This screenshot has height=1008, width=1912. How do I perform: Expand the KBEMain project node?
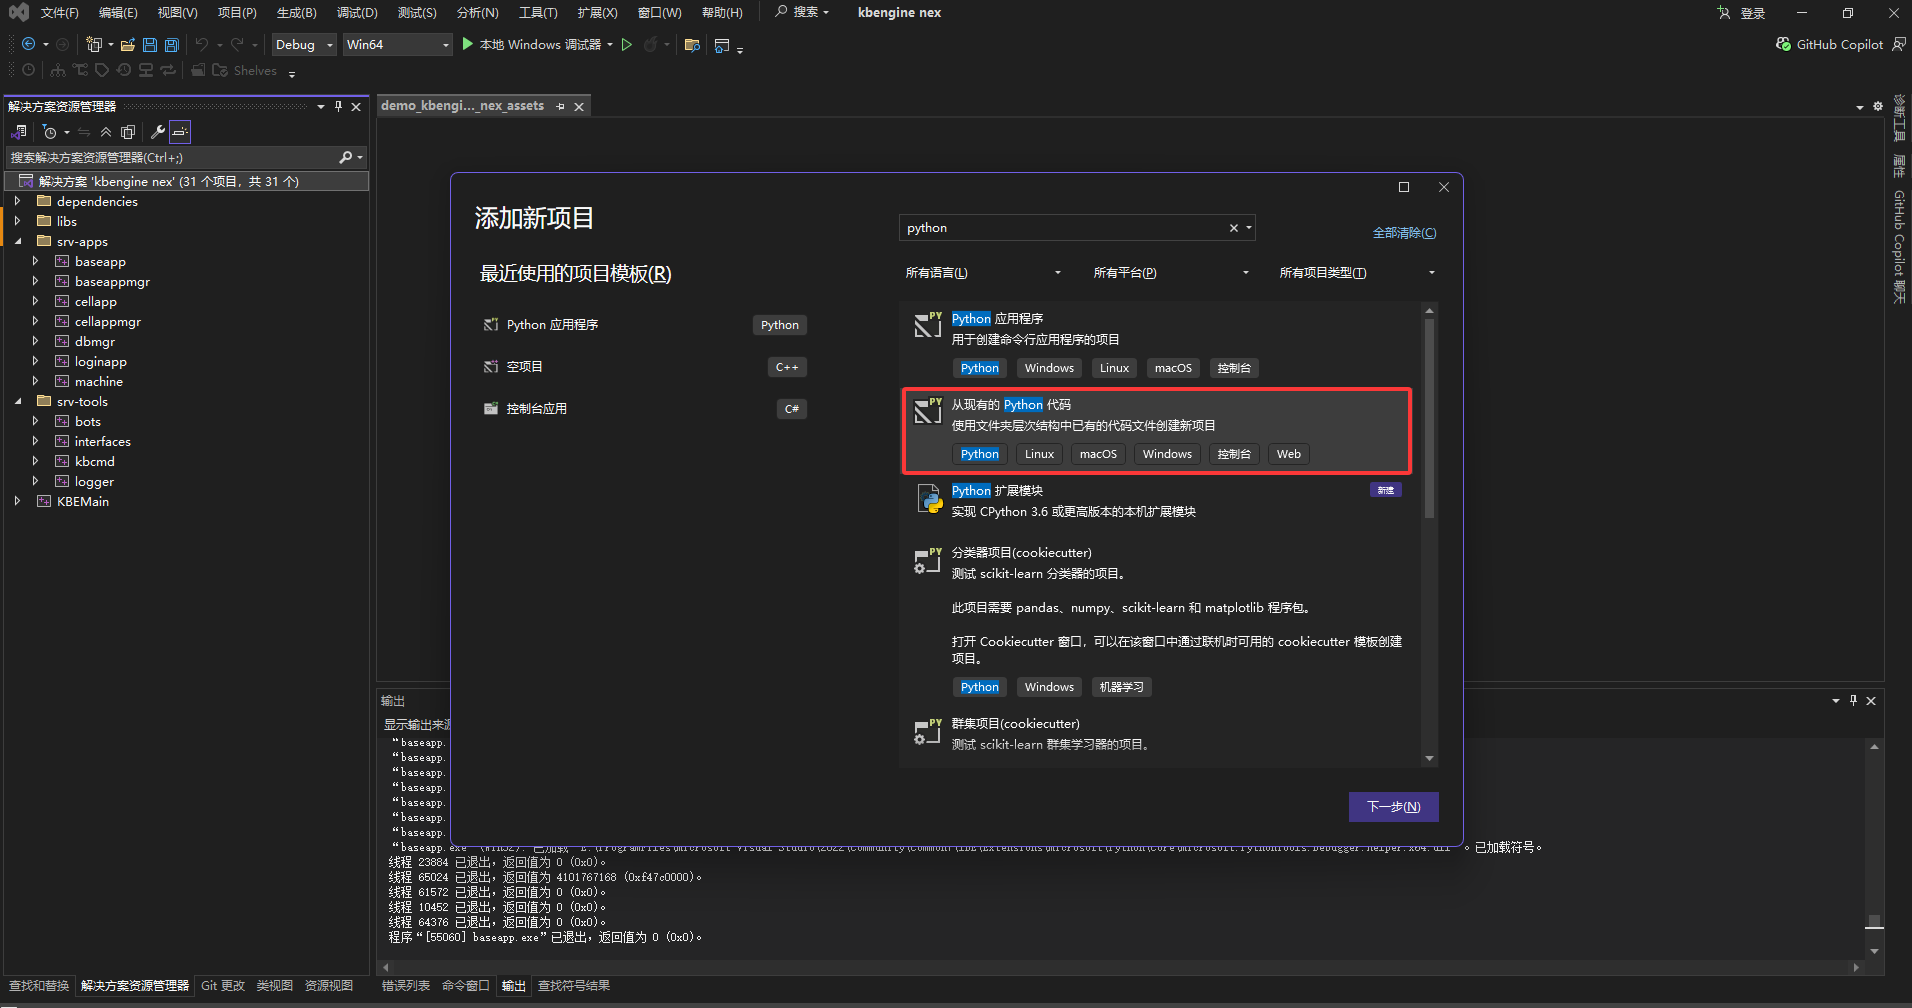pos(17,502)
